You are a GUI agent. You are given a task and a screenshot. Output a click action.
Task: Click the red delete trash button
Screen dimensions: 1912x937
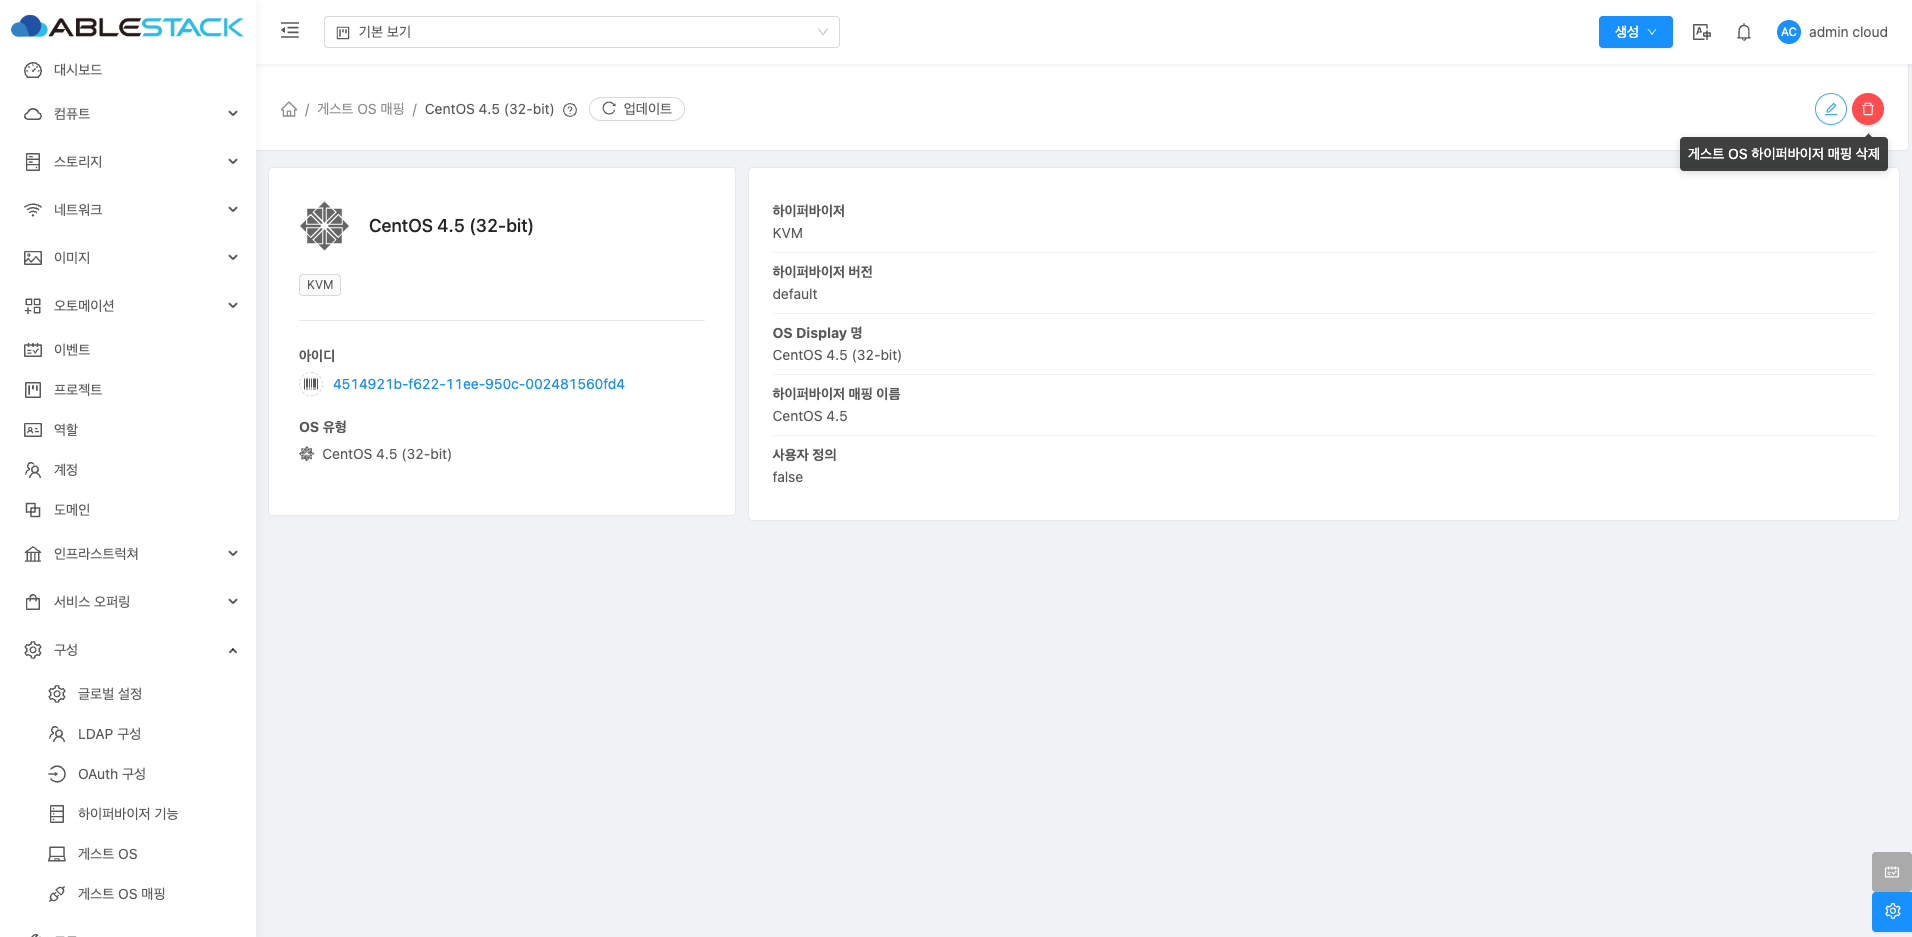tap(1868, 109)
